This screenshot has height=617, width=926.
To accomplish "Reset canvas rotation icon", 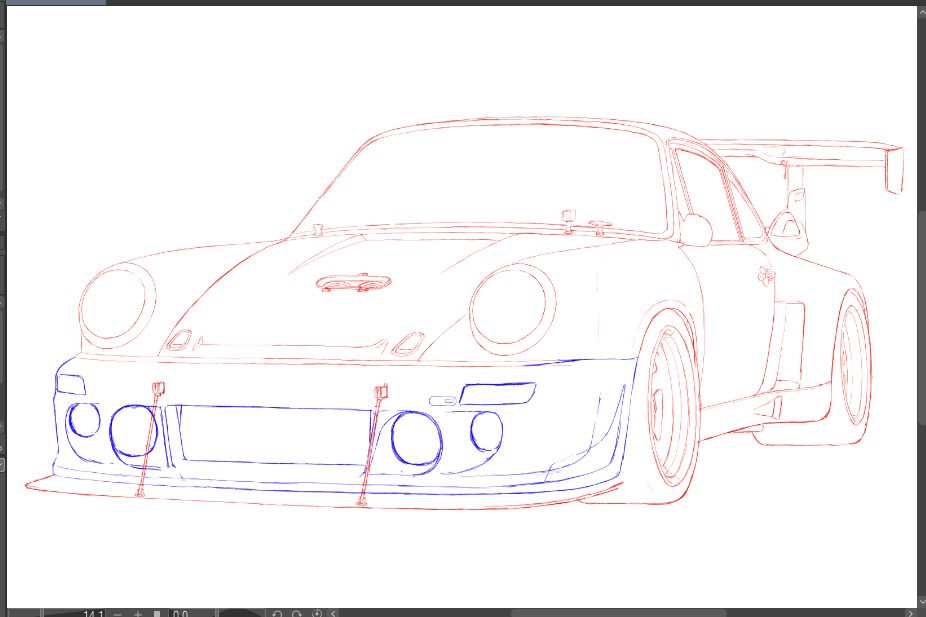I will click(317, 614).
